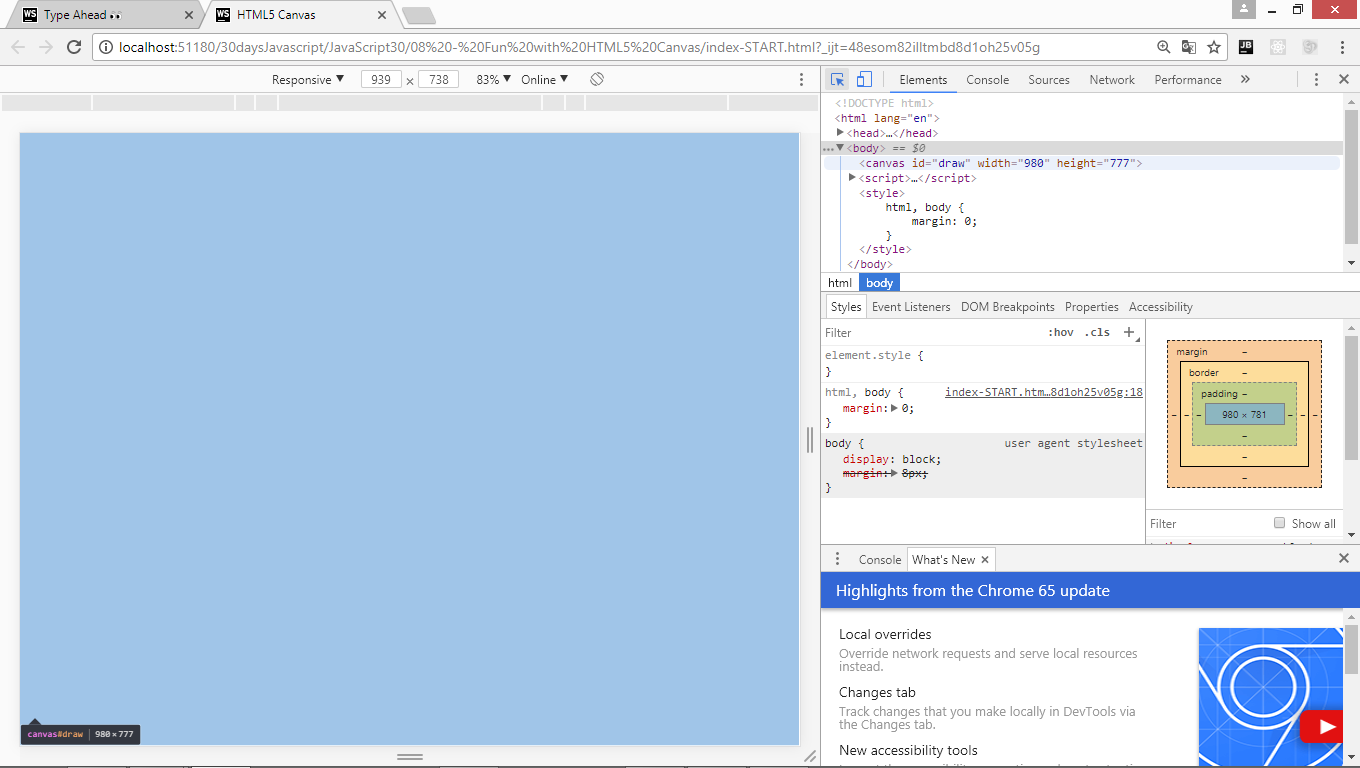Click the zoom magnifier icon in address bar
This screenshot has width=1360, height=768.
(x=1163, y=47)
